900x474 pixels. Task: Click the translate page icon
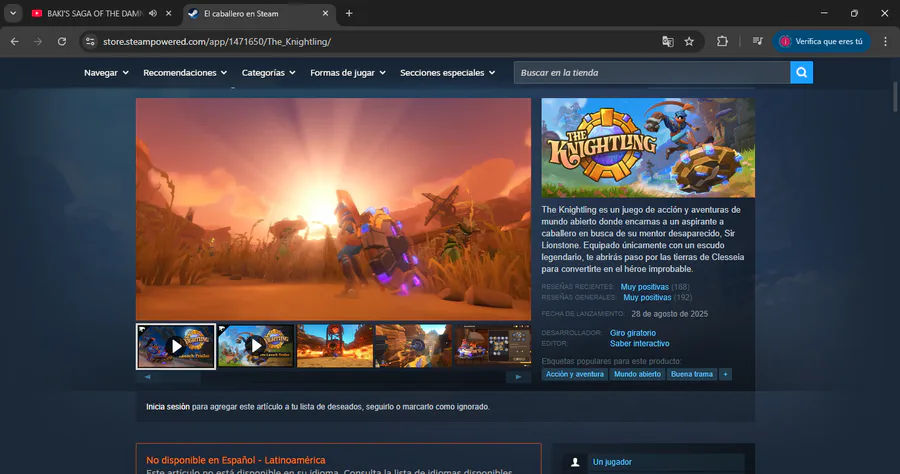668,41
